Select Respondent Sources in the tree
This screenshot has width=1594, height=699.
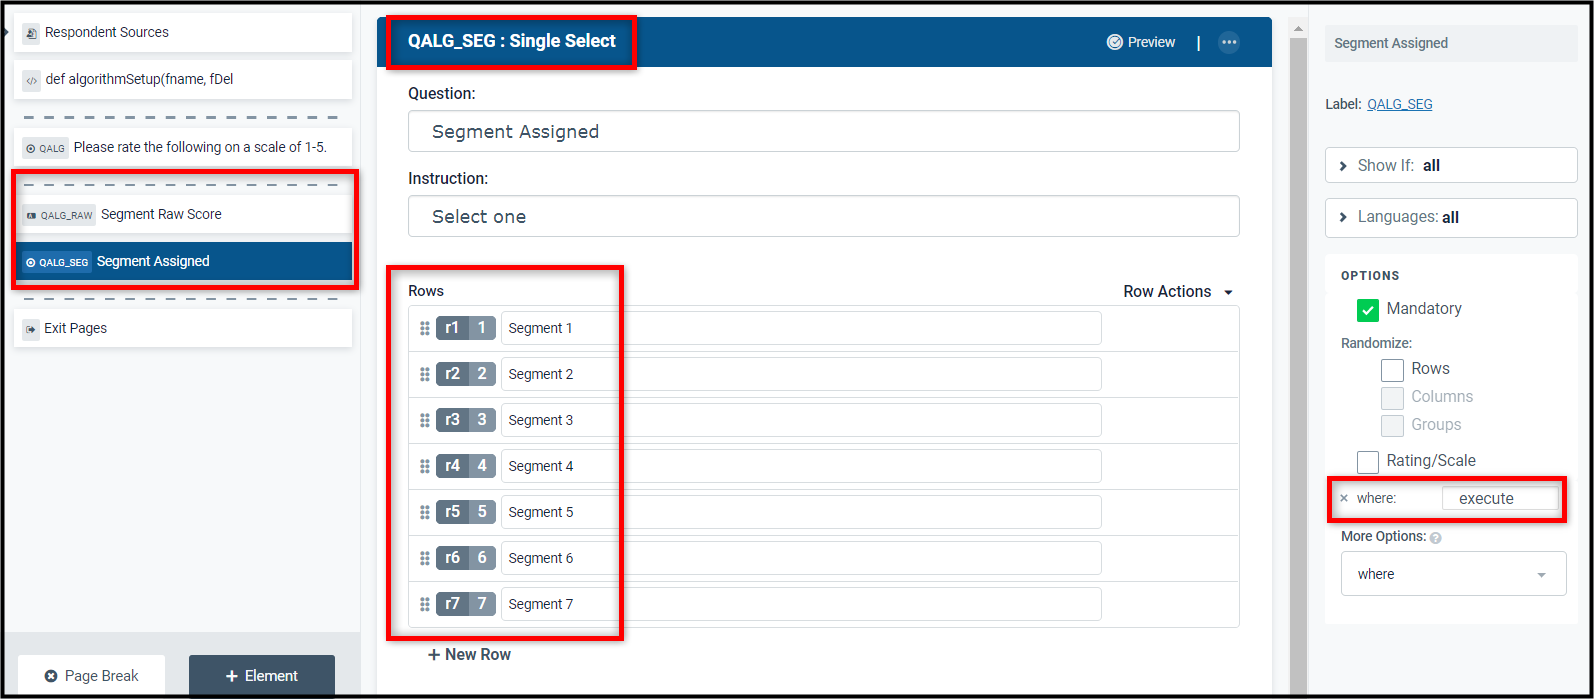pos(183,33)
